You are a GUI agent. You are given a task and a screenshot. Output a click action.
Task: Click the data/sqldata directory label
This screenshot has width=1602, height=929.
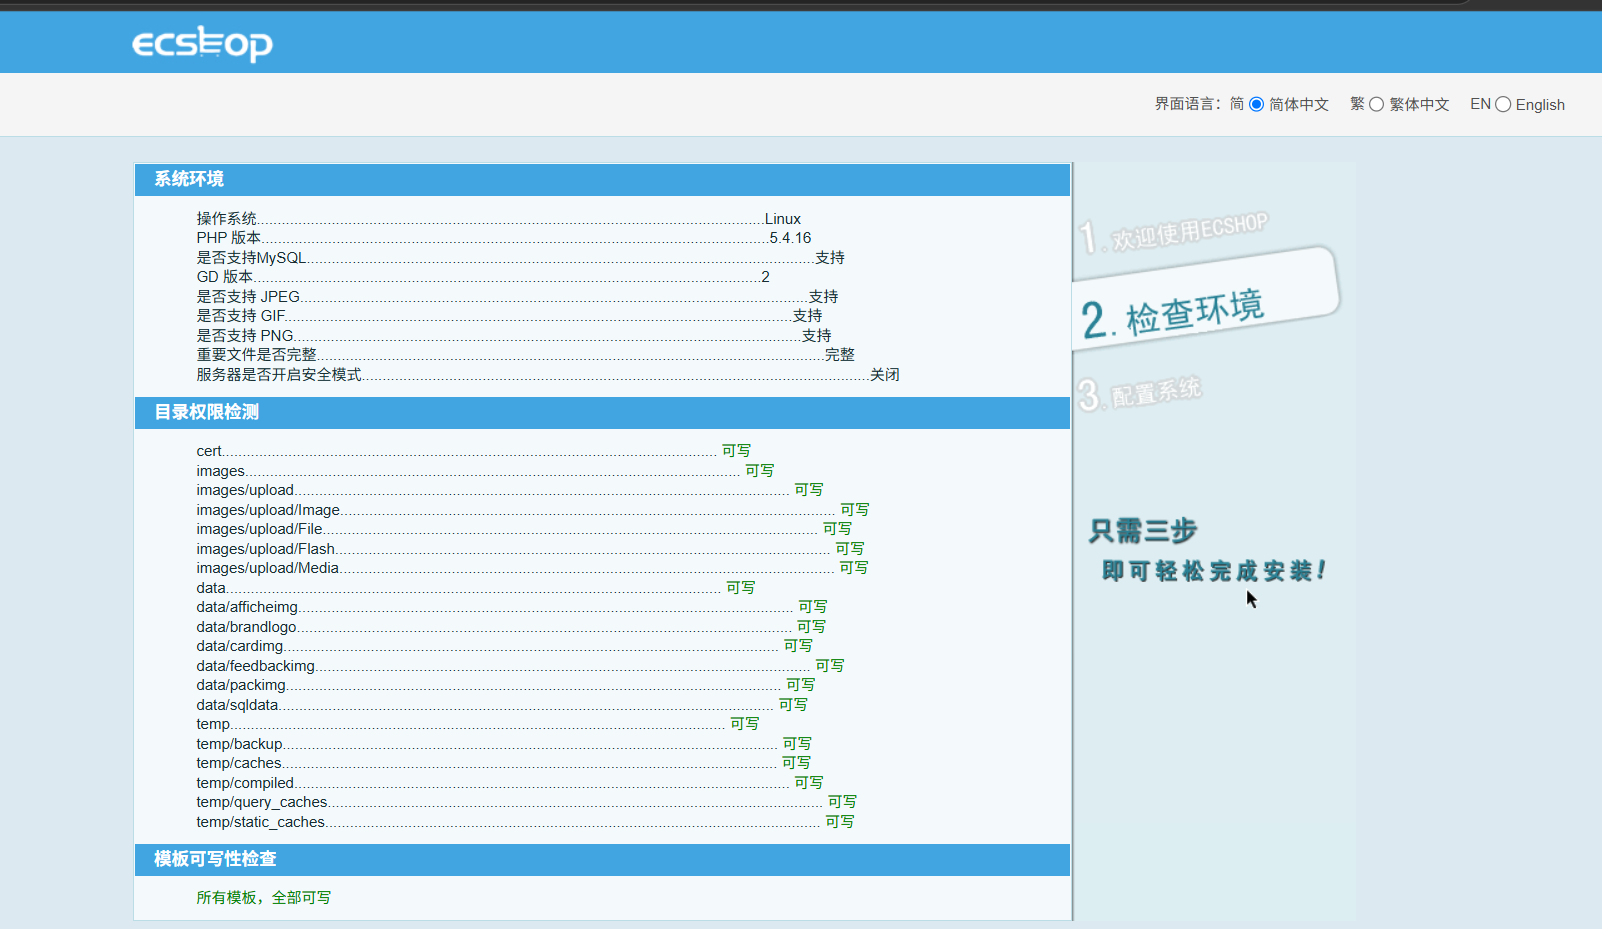tap(237, 705)
